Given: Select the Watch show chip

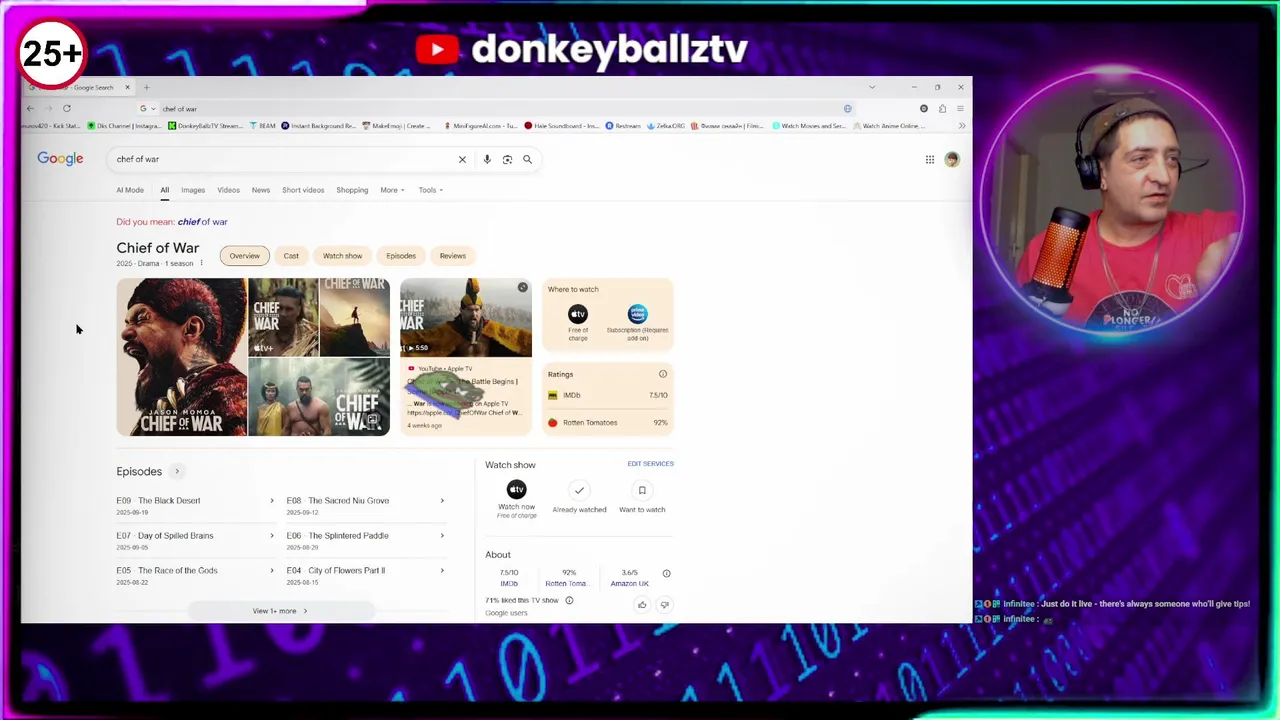Looking at the screenshot, I should 342,256.
